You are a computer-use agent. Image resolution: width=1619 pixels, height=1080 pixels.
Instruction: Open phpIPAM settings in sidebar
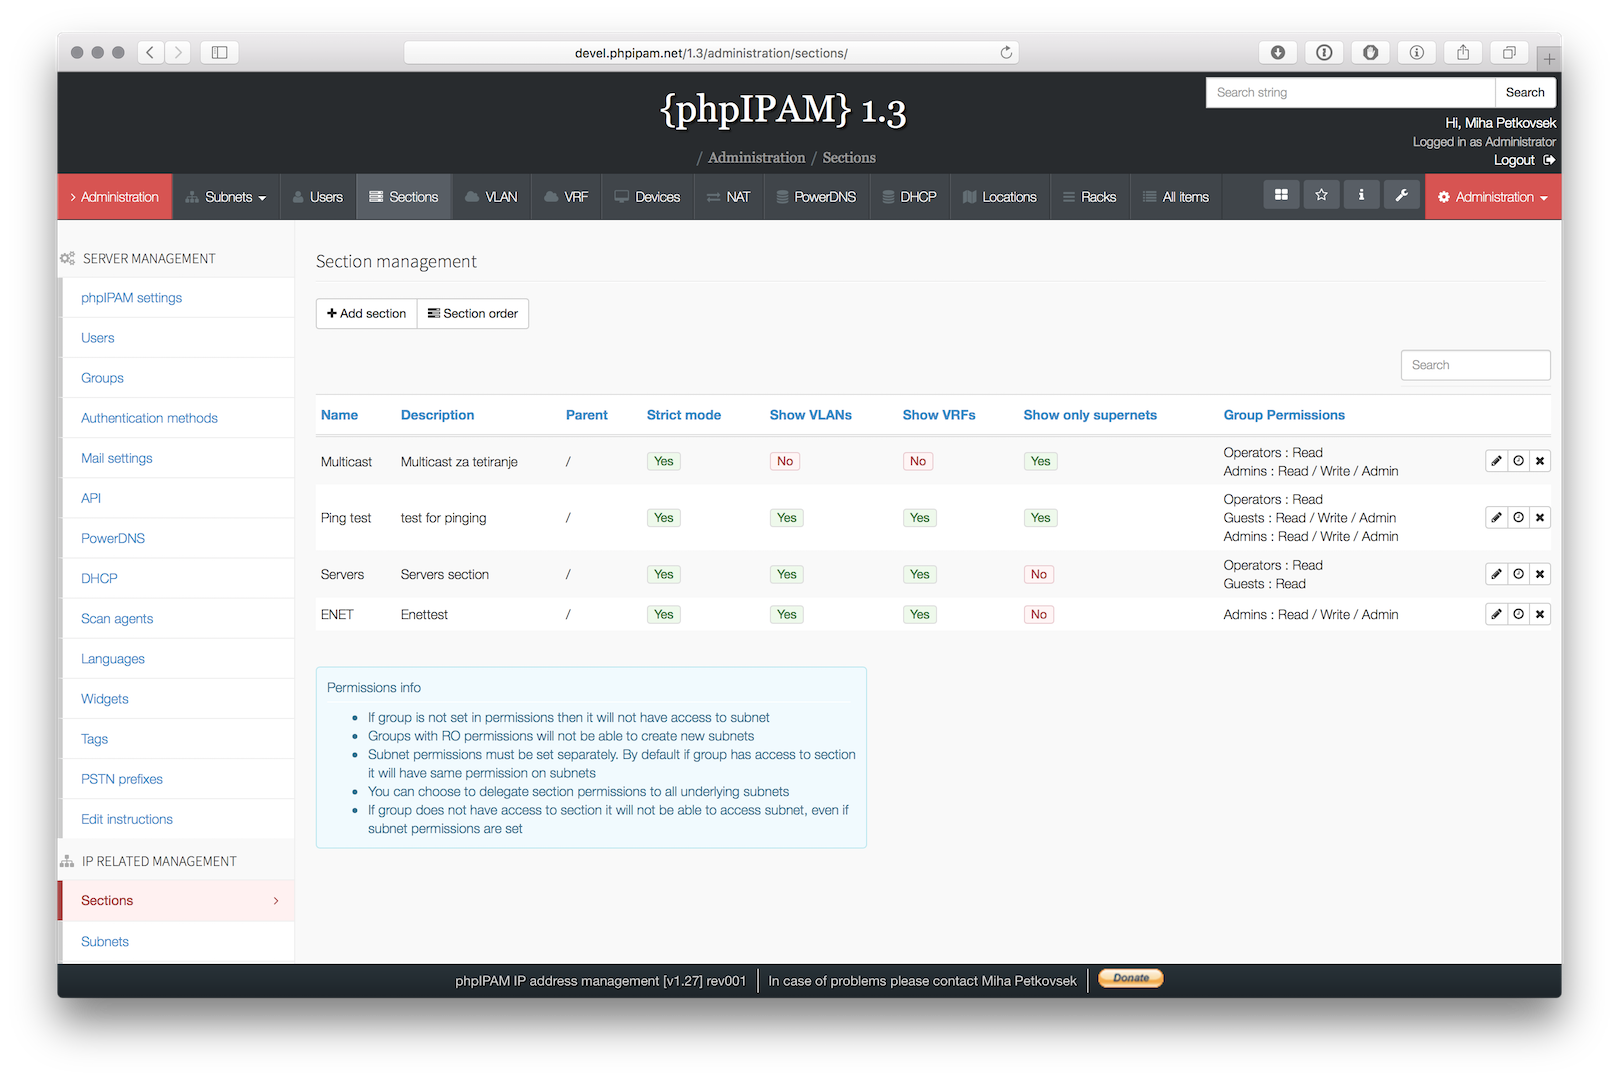131,298
